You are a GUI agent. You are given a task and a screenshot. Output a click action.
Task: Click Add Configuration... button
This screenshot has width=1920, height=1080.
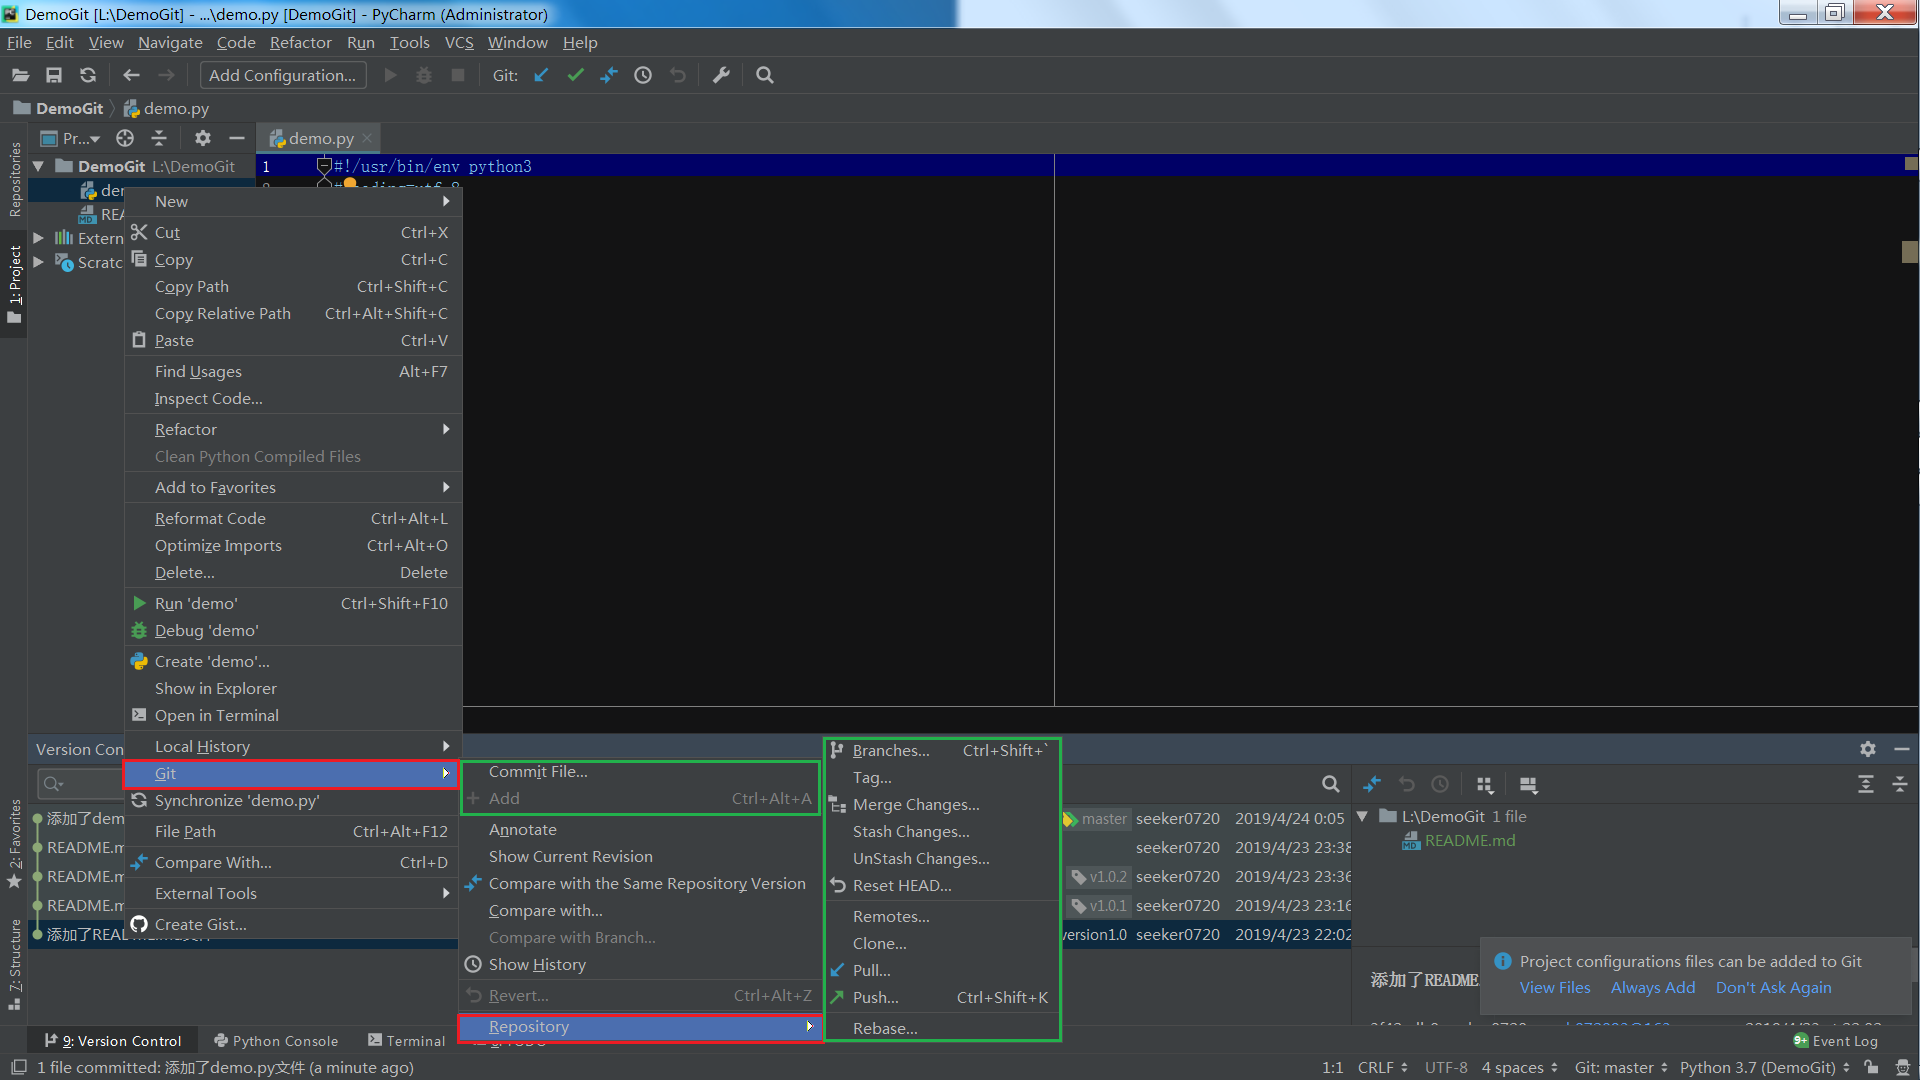coord(282,75)
